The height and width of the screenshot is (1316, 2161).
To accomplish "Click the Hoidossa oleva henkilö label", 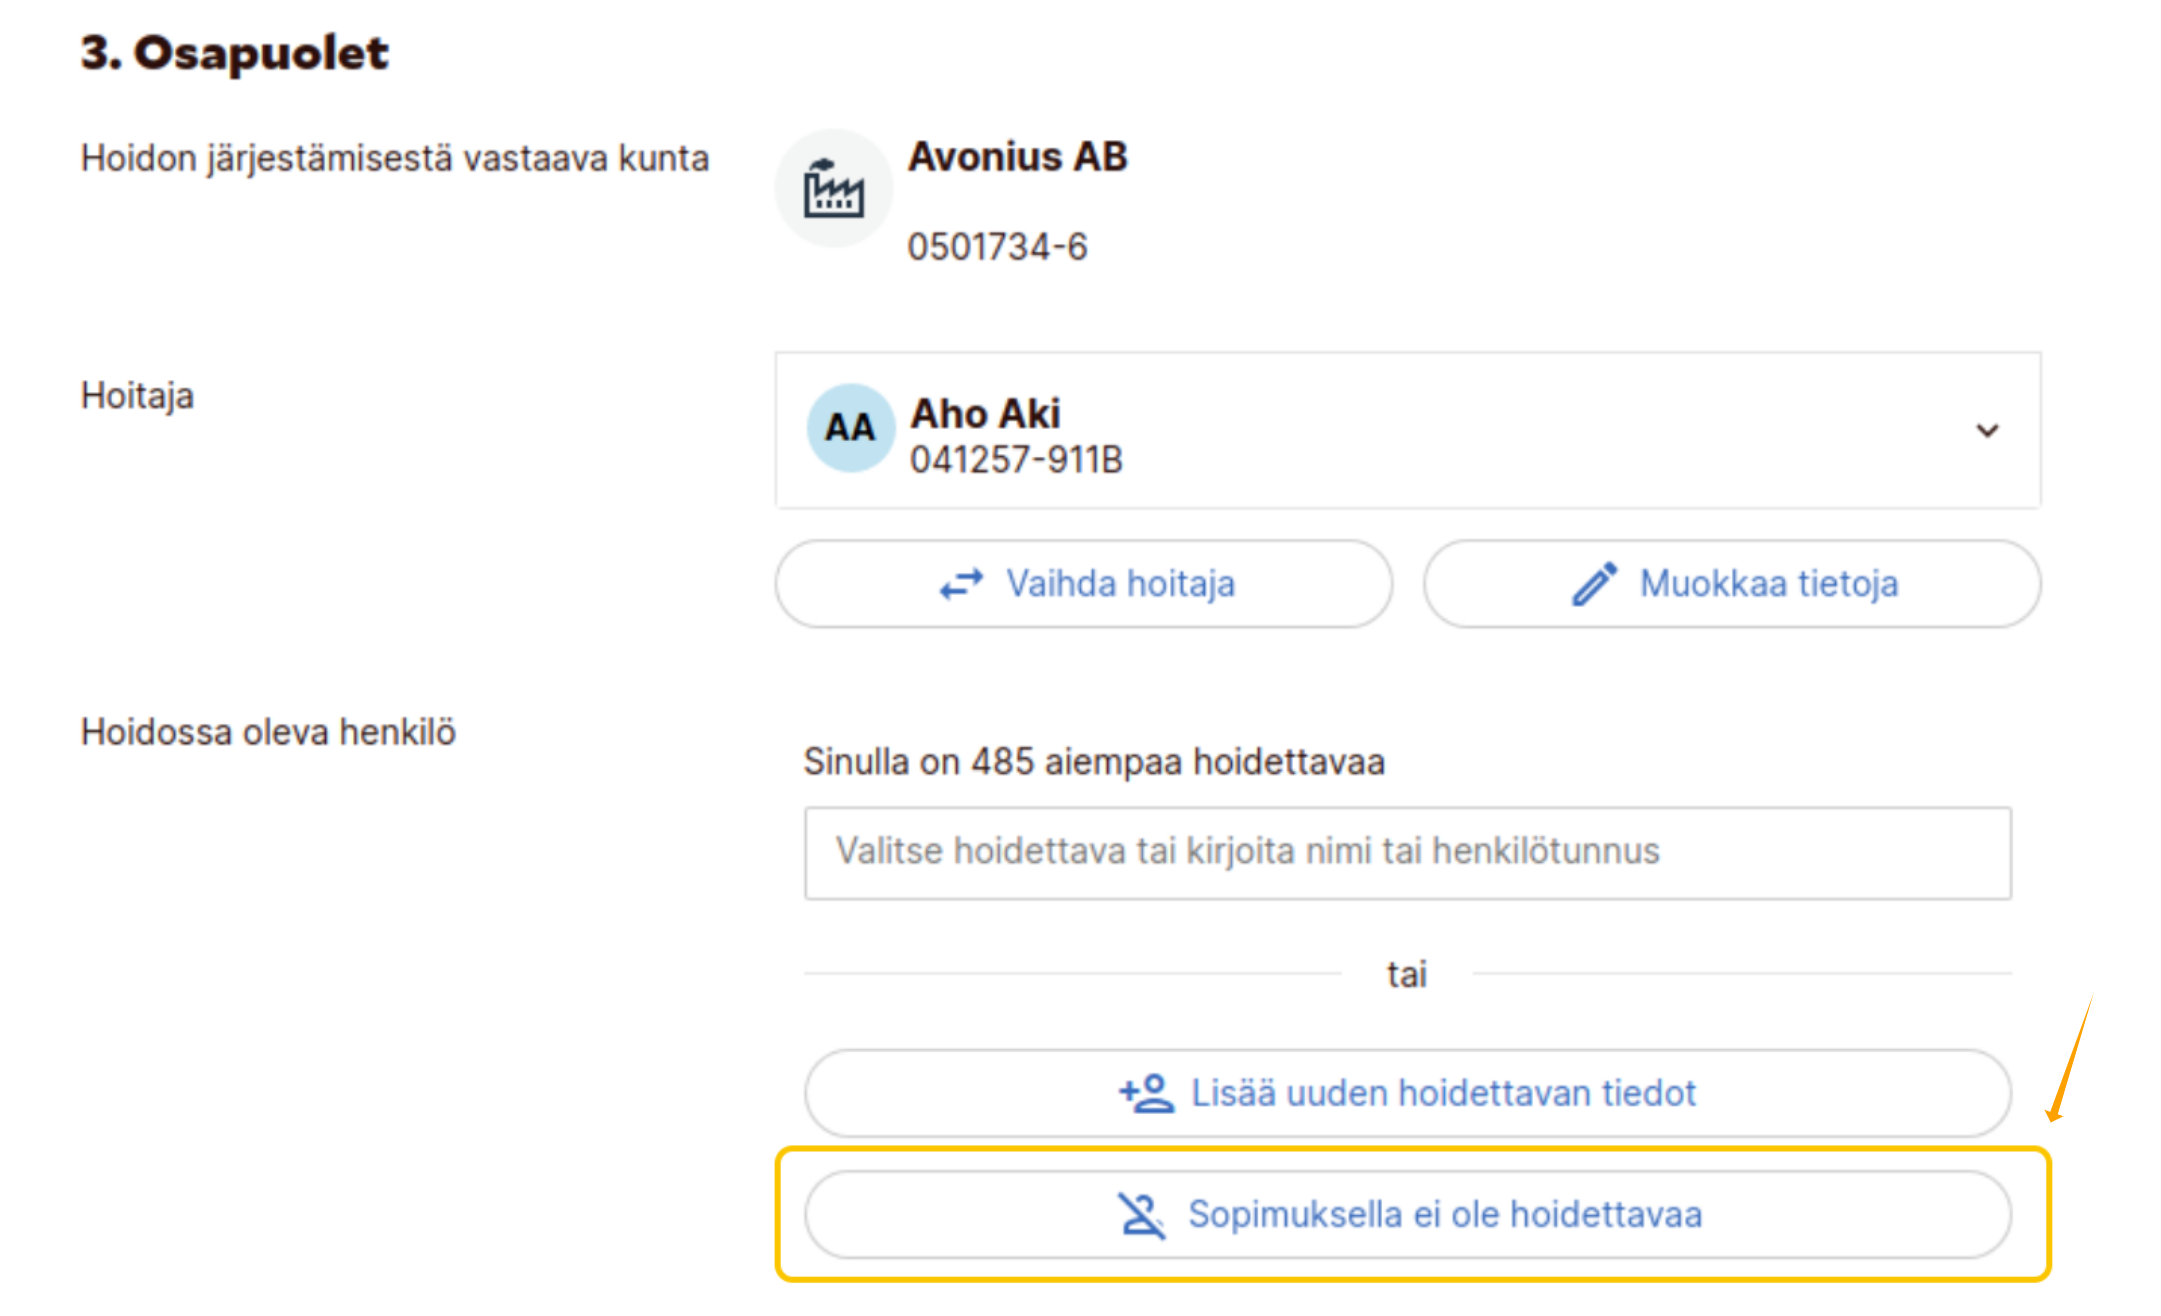I will point(268,732).
